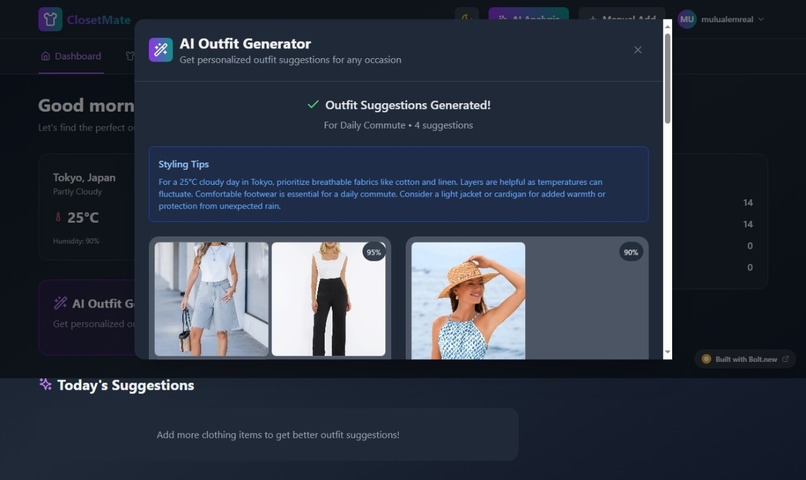
Task: Click the wand icon on AI Outfit card
Action: (60, 303)
